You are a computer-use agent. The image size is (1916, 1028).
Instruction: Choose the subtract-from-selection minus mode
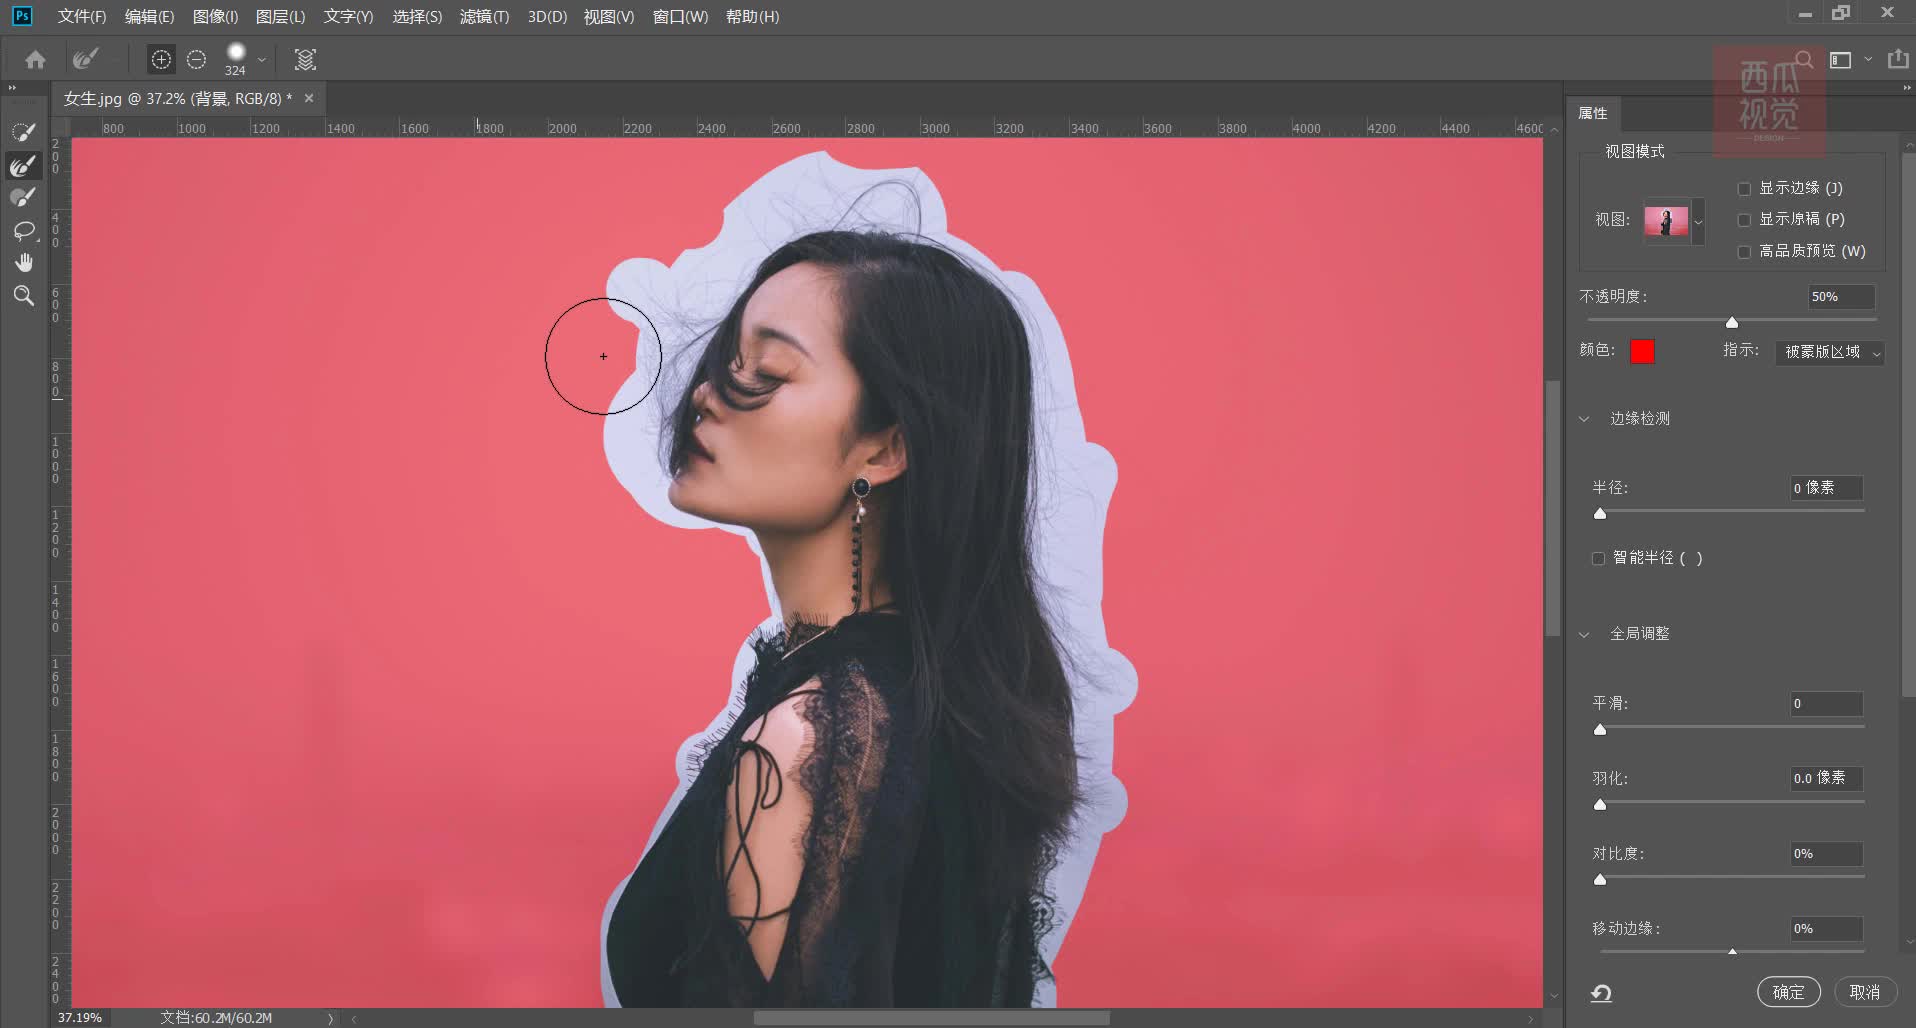[197, 60]
